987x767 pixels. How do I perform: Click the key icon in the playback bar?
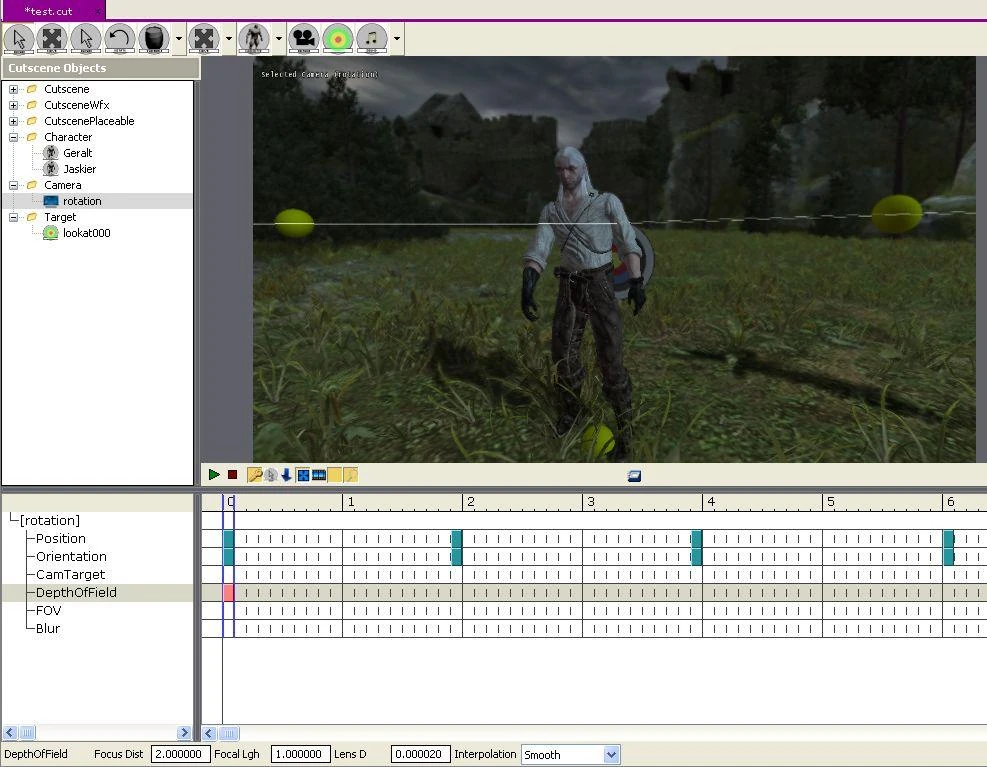254,475
